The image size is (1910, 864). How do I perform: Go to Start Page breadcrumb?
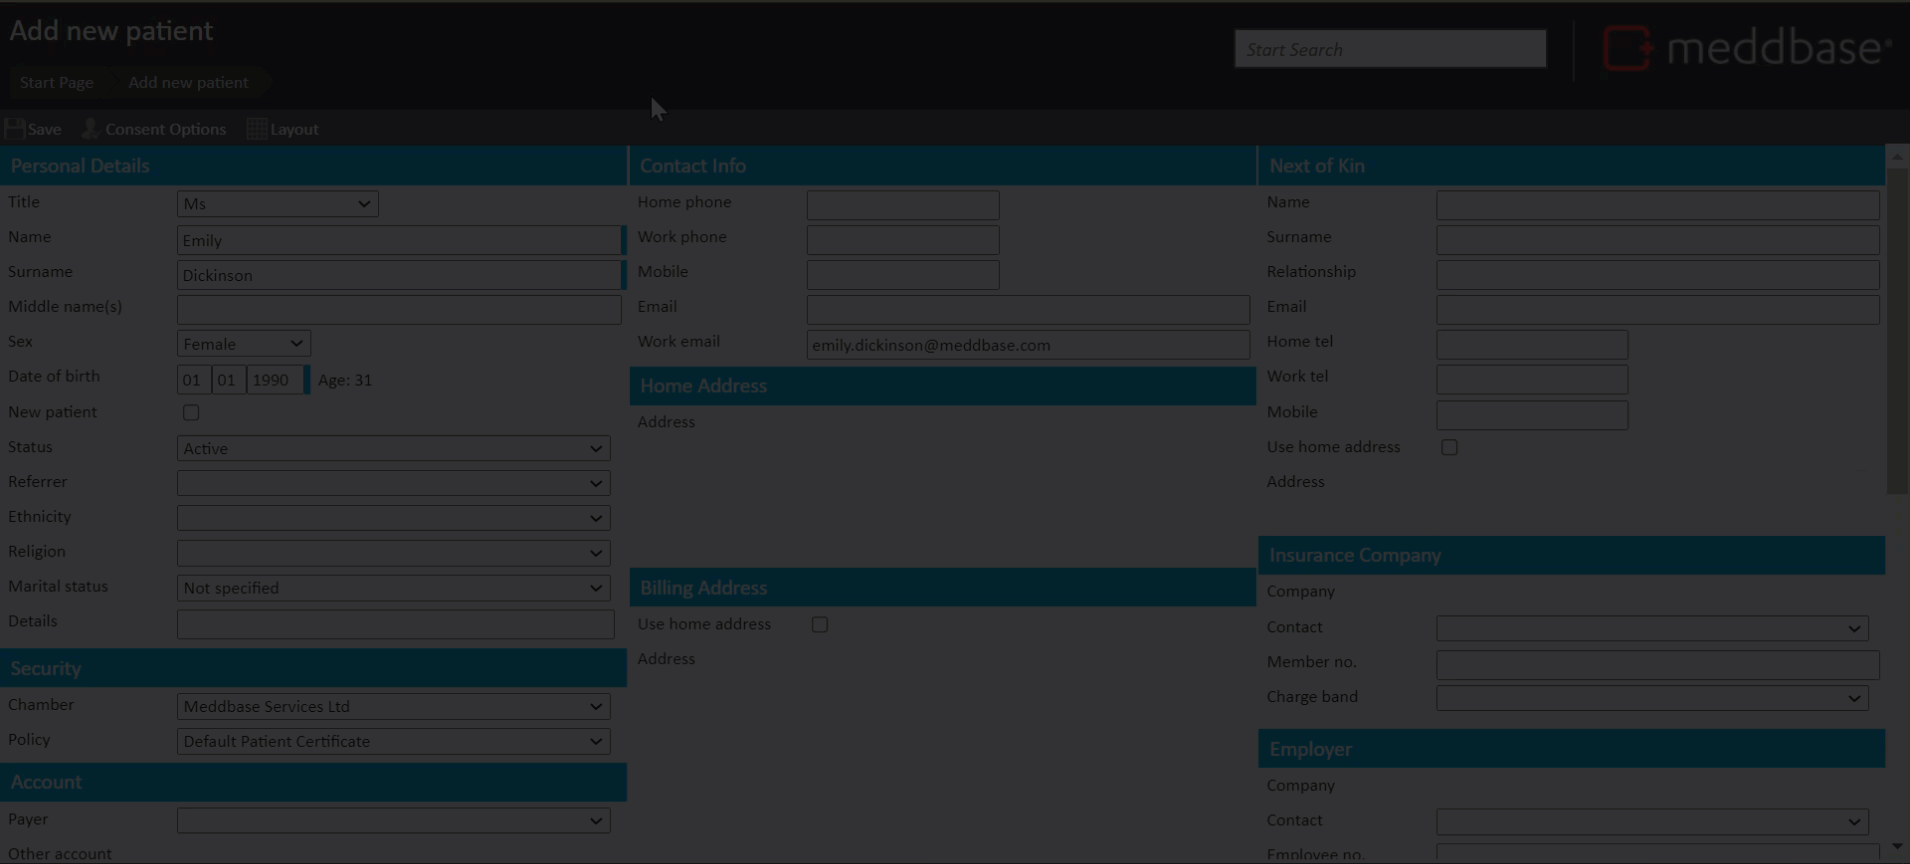pyautogui.click(x=57, y=83)
